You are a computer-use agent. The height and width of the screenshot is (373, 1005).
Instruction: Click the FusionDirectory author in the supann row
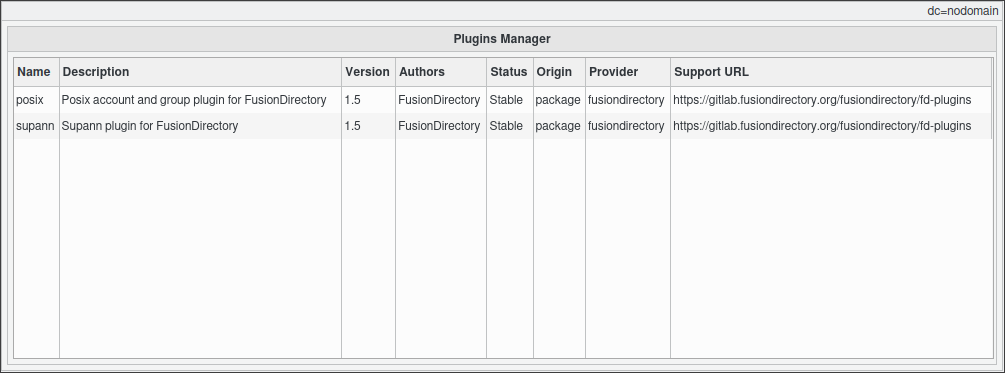pos(440,126)
